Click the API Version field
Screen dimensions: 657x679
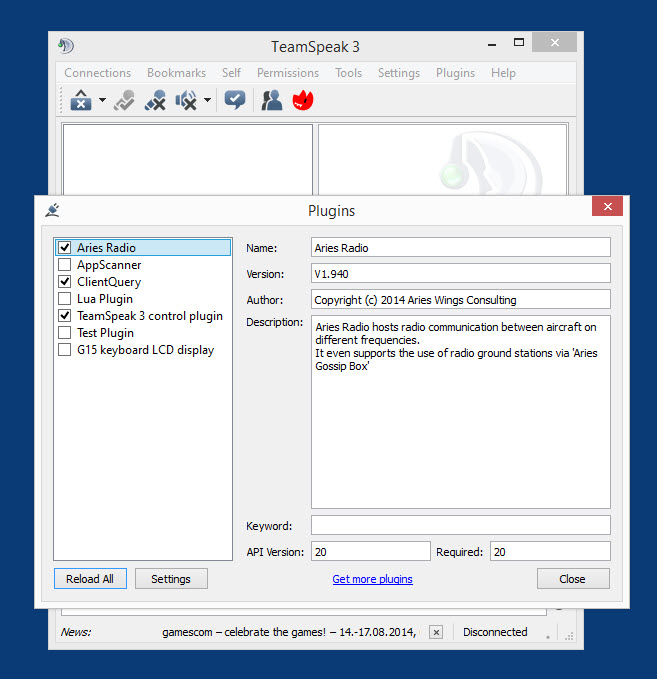pyautogui.click(x=371, y=551)
